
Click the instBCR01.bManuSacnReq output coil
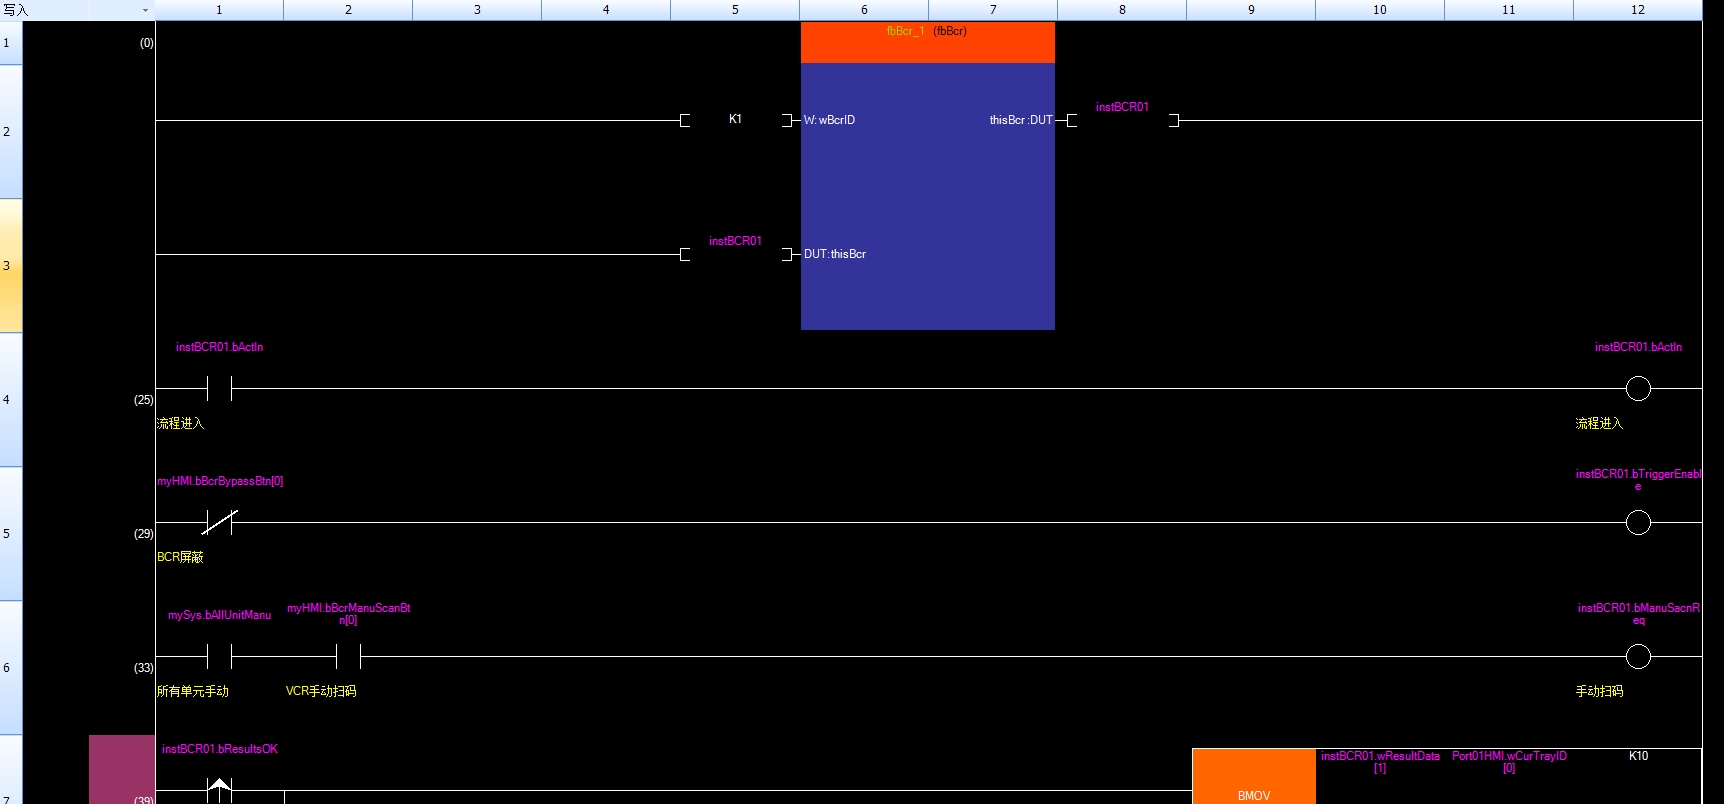click(x=1637, y=656)
